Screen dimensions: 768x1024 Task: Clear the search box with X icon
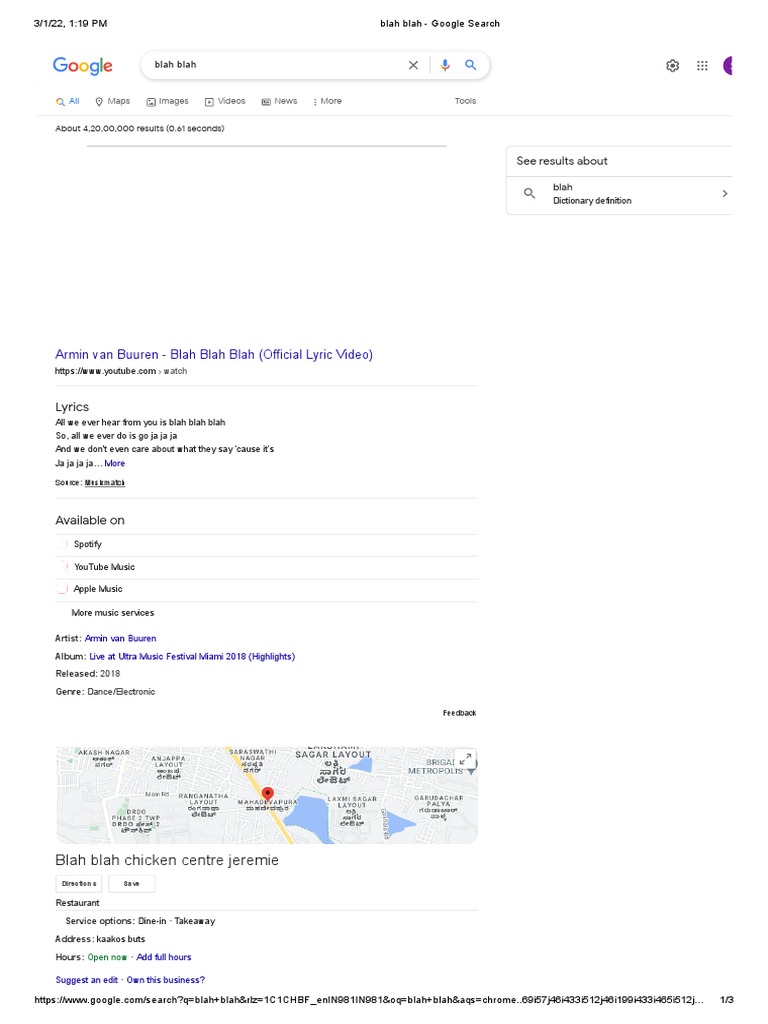coord(413,65)
